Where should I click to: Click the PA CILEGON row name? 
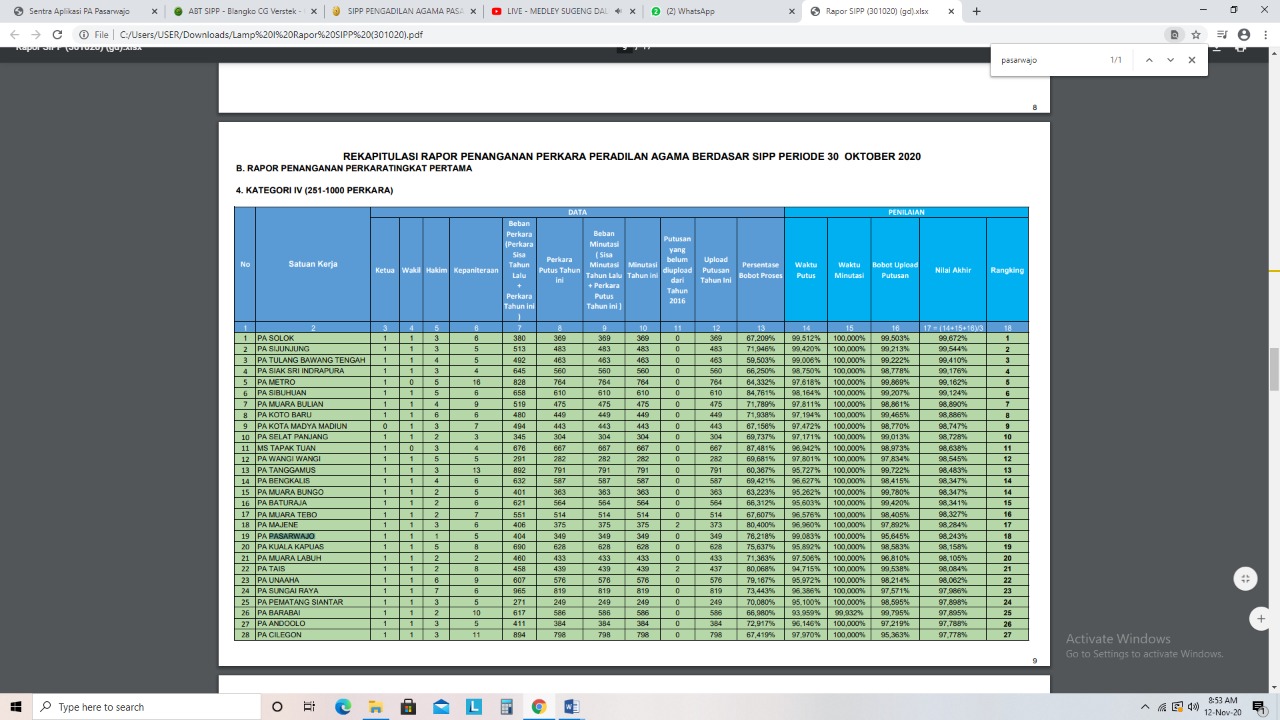[x=280, y=635]
